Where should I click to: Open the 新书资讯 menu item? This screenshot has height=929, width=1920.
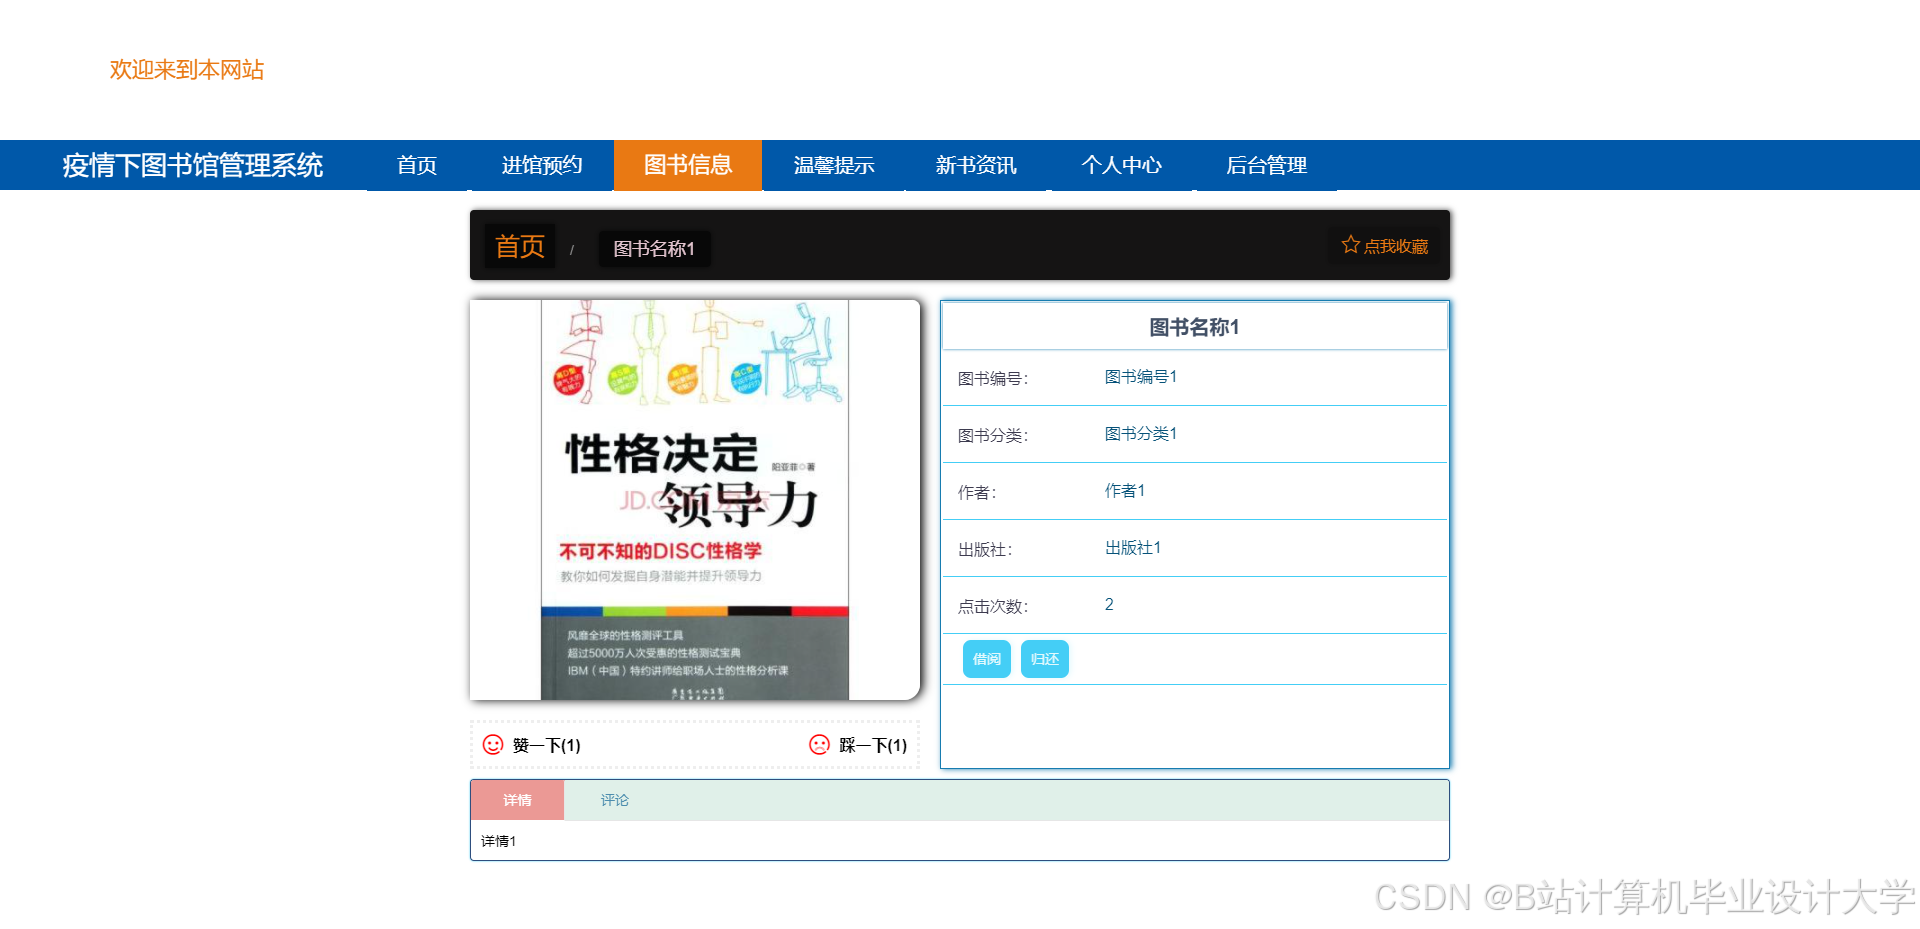(x=976, y=165)
